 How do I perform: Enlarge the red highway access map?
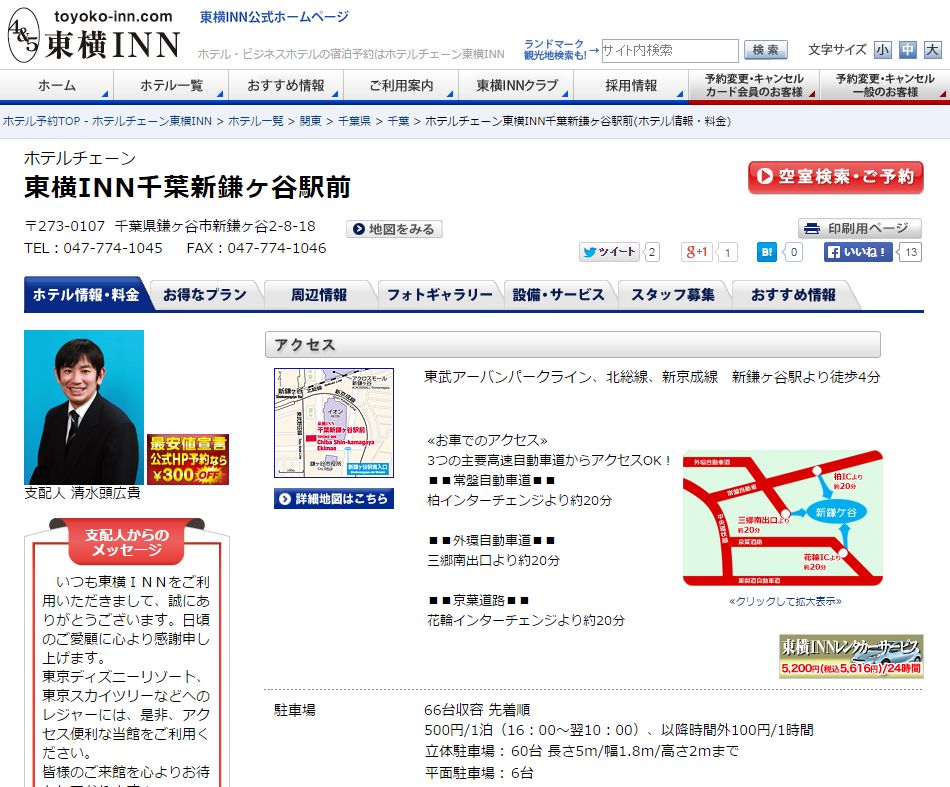point(783,517)
